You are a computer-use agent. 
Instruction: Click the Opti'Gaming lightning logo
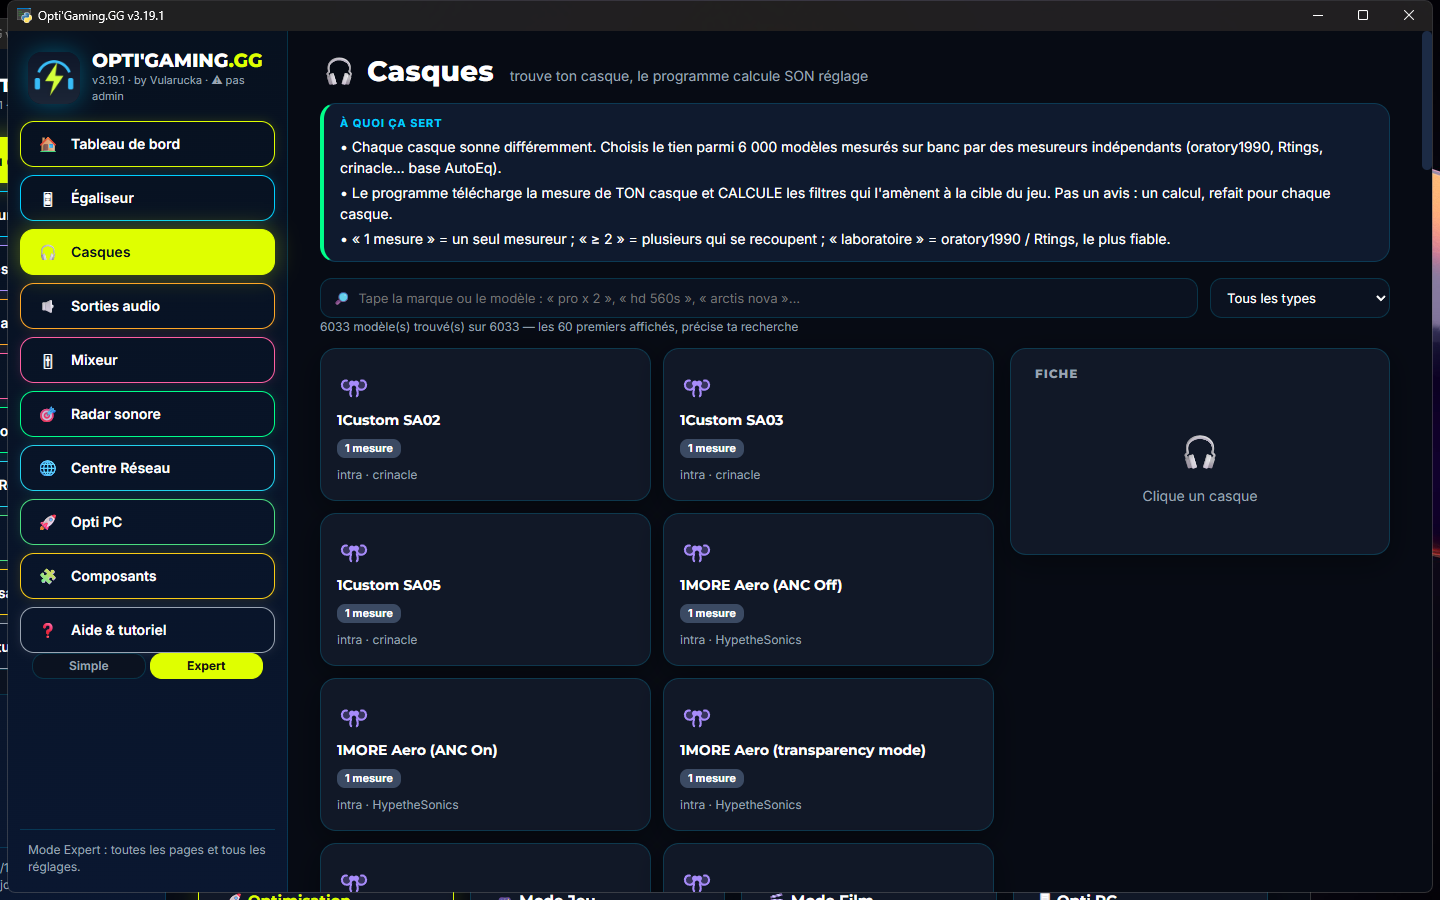click(x=54, y=77)
